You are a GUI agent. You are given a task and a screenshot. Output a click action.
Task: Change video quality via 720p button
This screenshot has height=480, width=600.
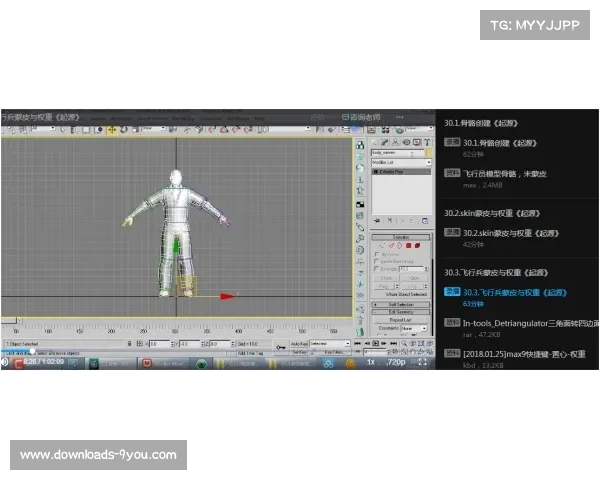pos(399,362)
